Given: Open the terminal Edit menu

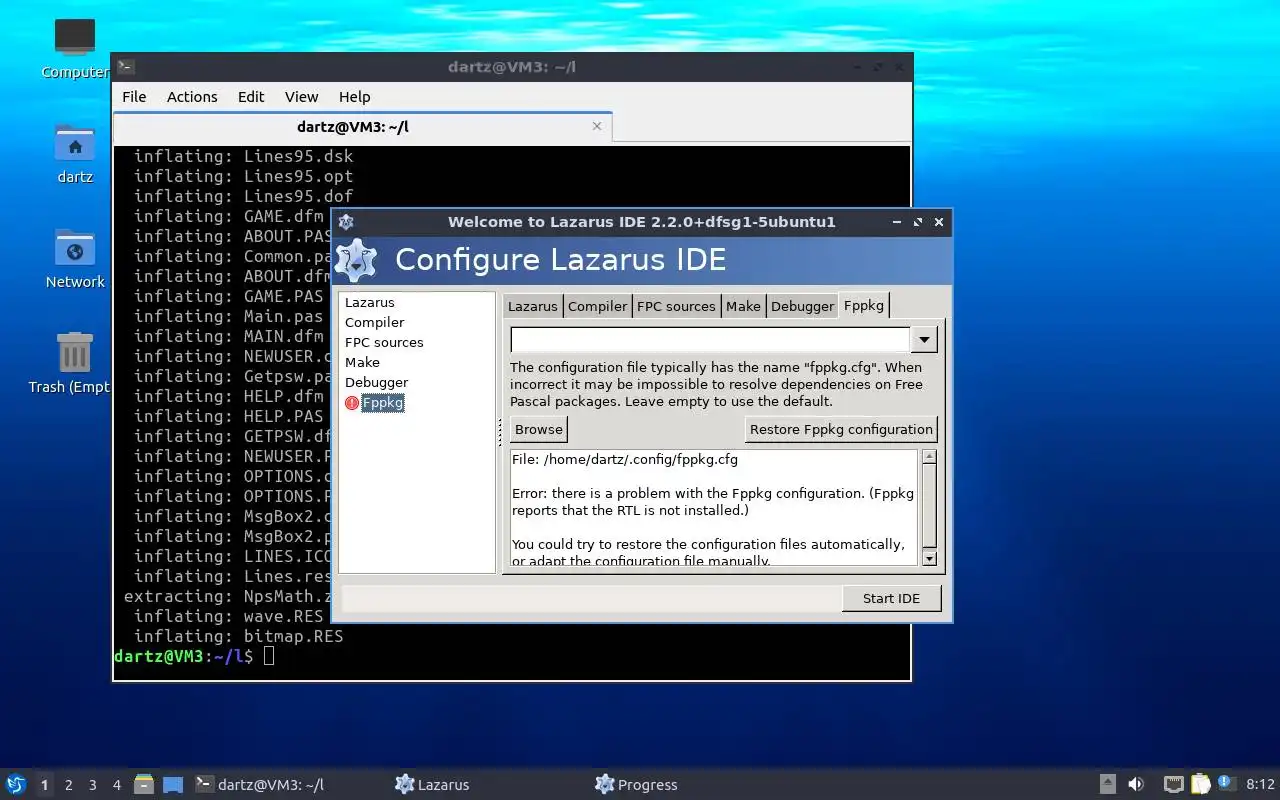Looking at the screenshot, I should click(x=251, y=97).
